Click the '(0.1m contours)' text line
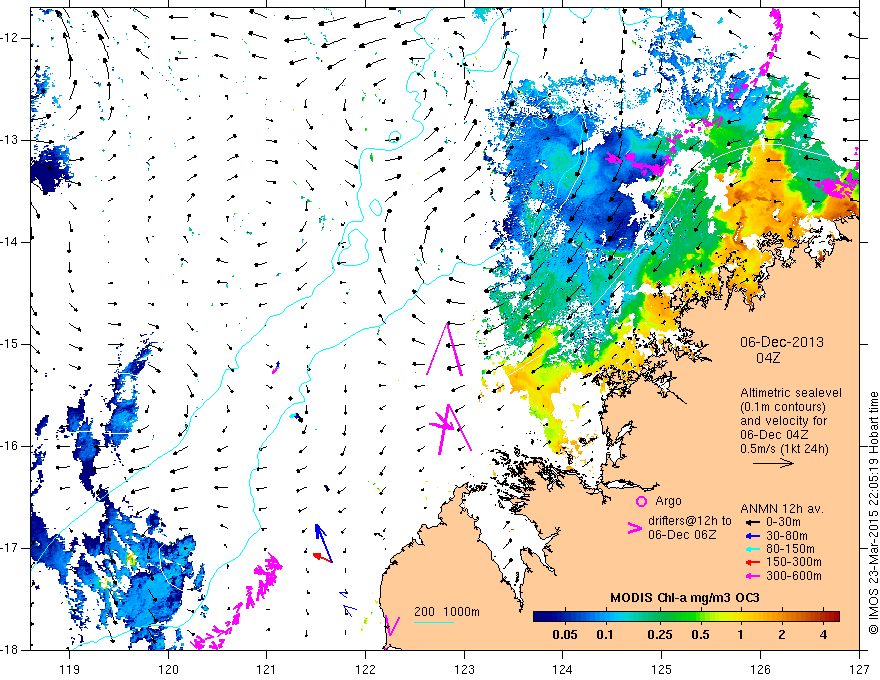This screenshot has height=680, width=880. point(783,407)
